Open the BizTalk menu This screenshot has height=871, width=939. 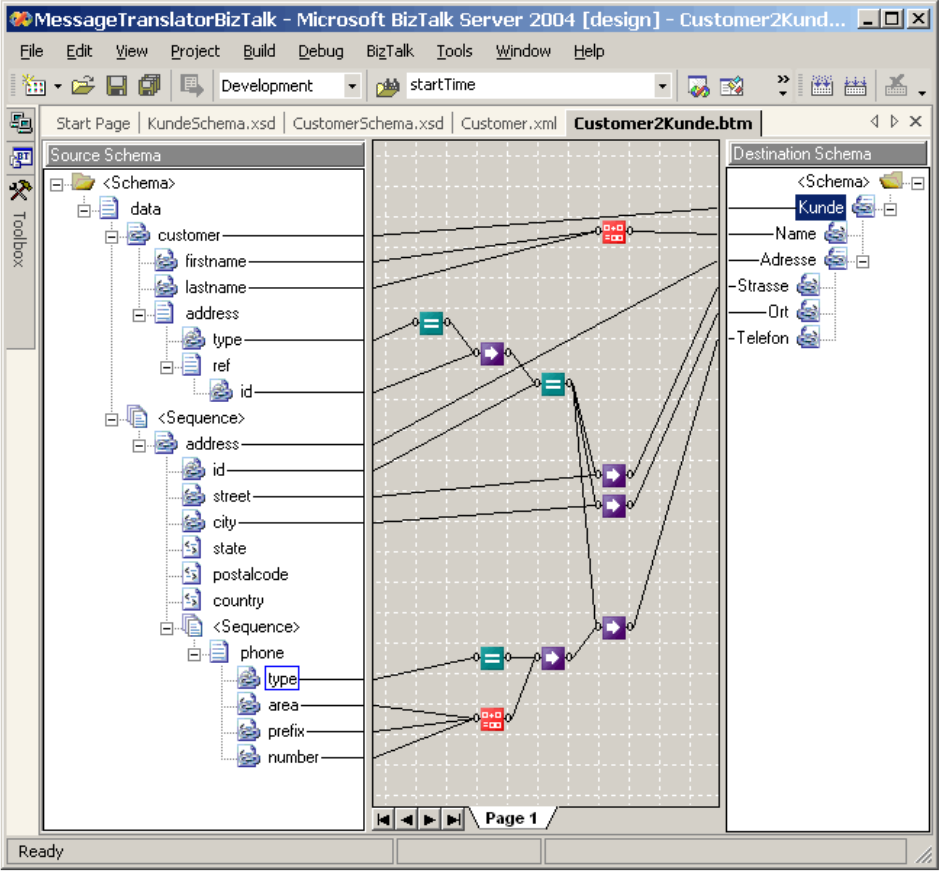390,52
